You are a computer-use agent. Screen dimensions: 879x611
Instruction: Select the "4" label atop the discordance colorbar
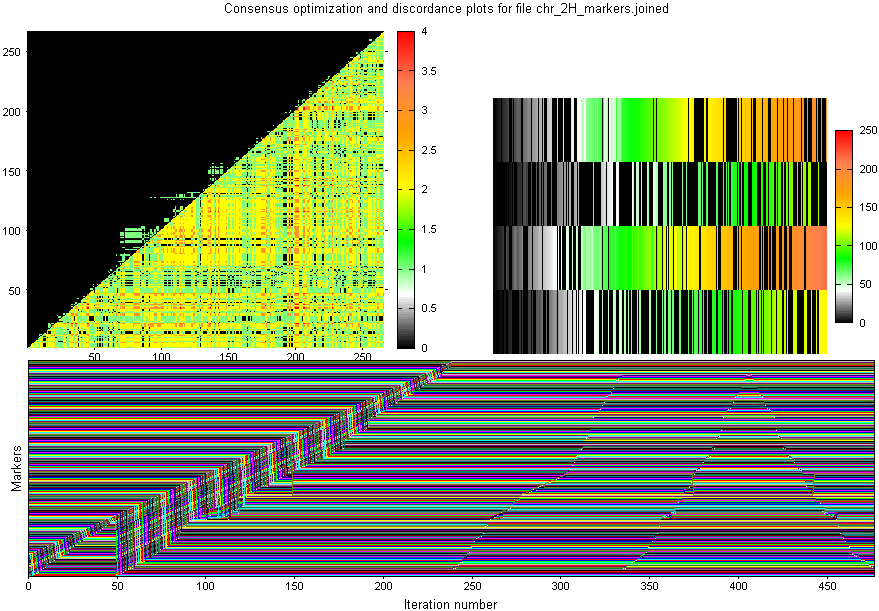424,32
